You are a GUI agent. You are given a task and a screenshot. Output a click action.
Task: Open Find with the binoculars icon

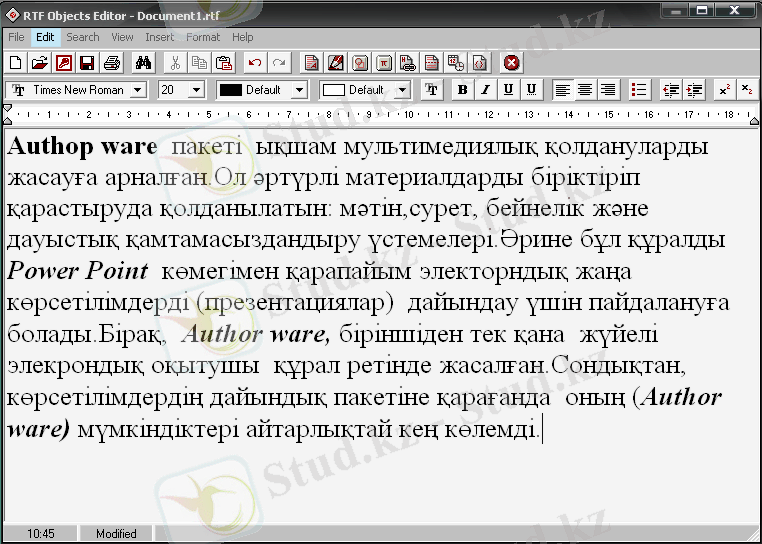tap(143, 63)
